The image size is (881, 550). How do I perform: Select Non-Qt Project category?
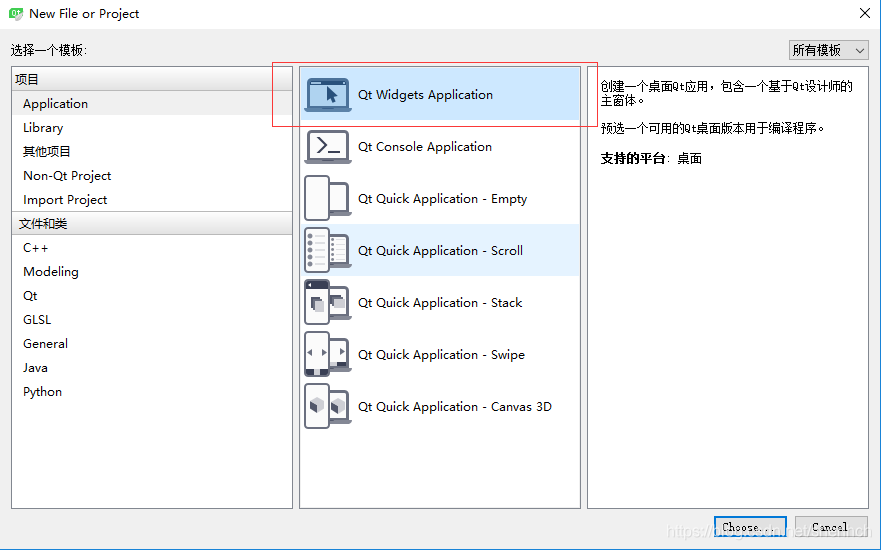(x=152, y=176)
